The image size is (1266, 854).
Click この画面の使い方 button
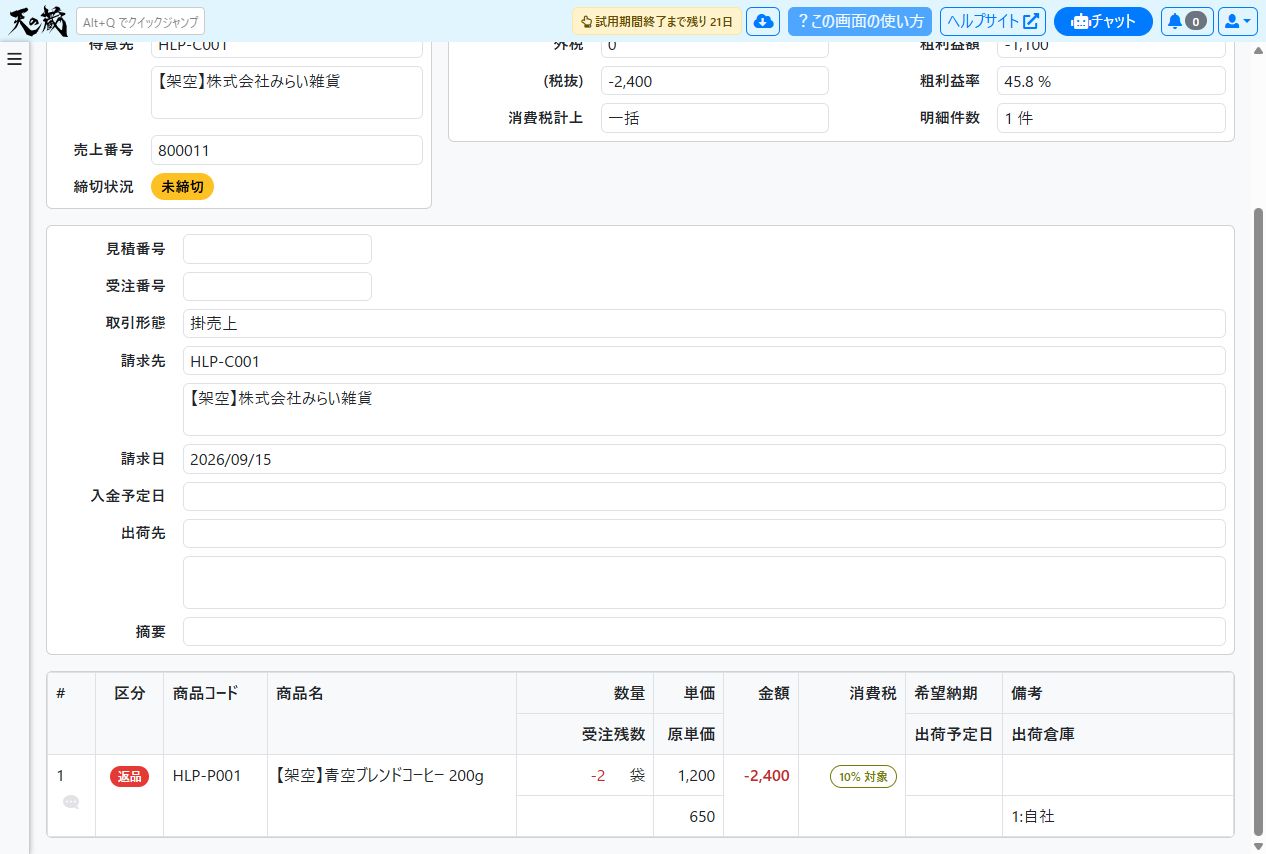pos(860,21)
